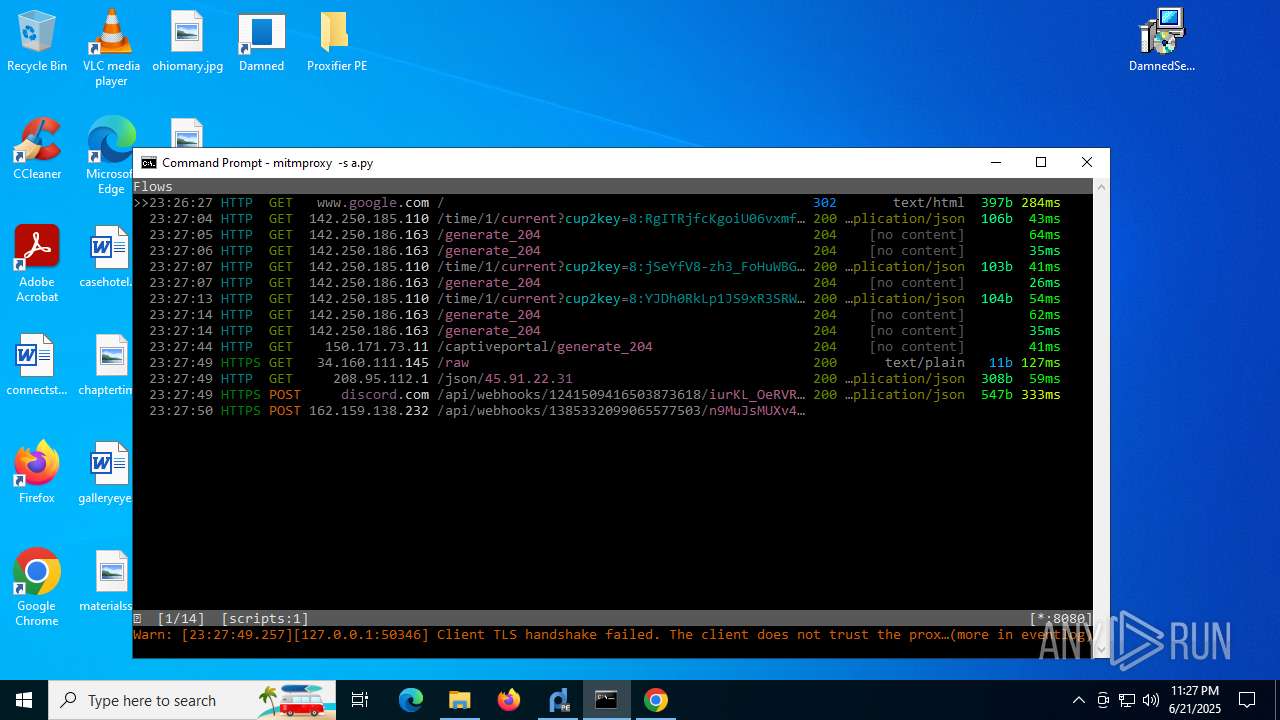Image resolution: width=1280 pixels, height=720 pixels.
Task: Select the 208.95.112.1 /json flow
Action: pos(612,379)
